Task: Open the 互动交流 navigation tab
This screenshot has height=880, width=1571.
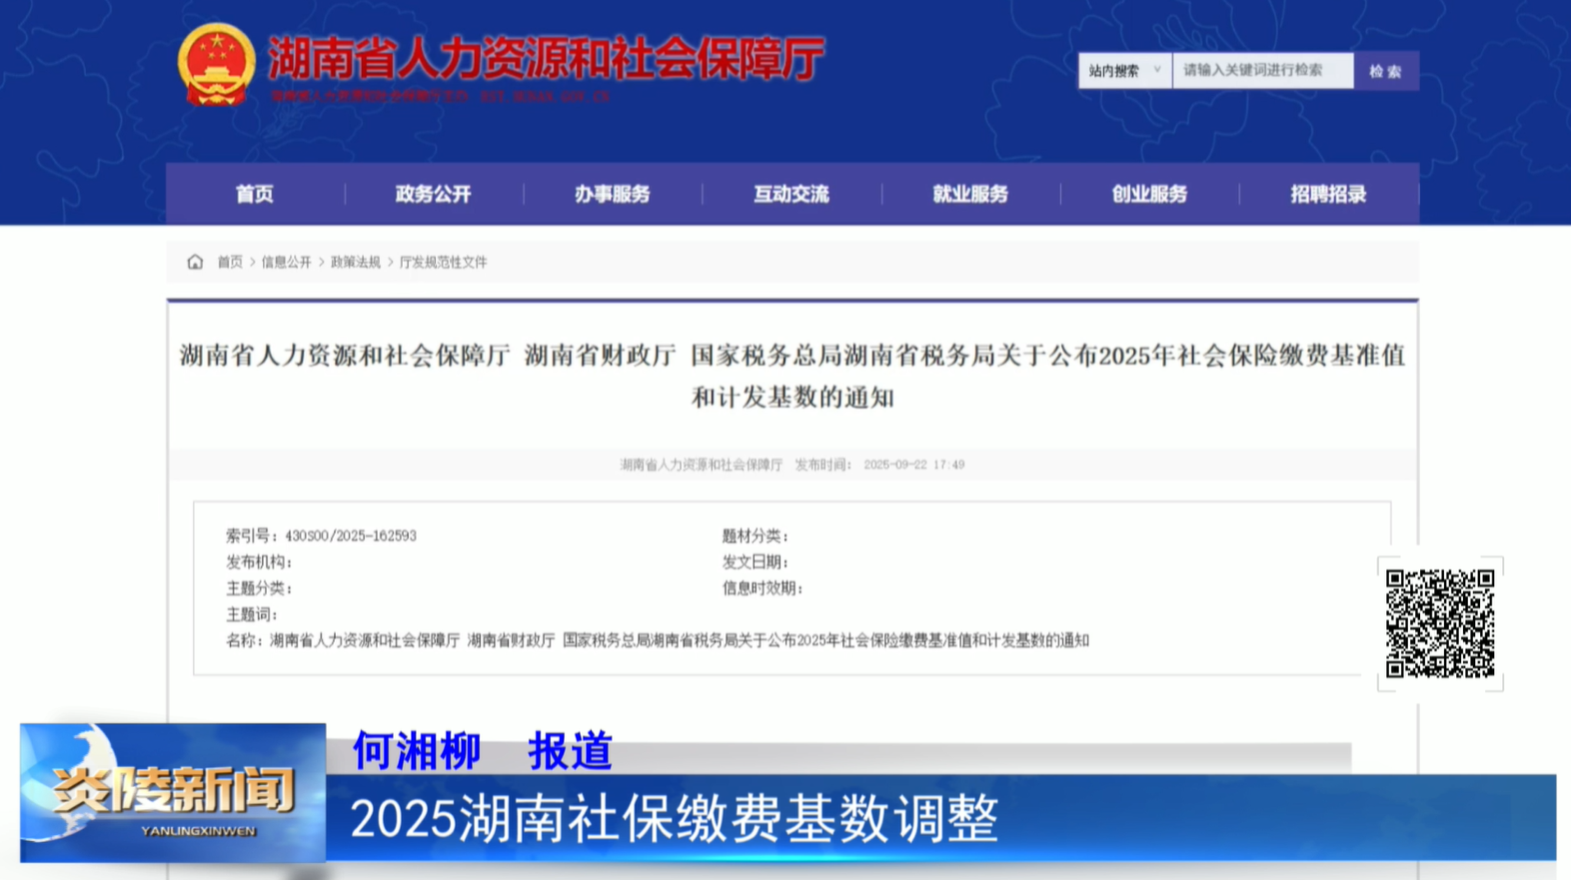Action: pyautogui.click(x=791, y=194)
